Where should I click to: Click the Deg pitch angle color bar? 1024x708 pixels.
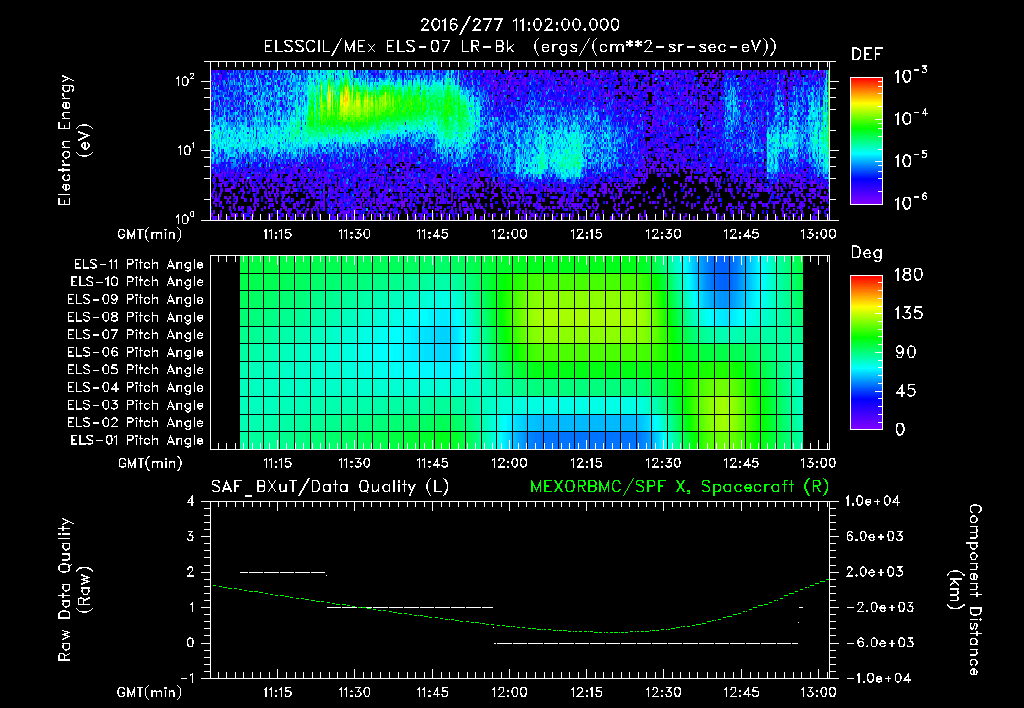pyautogui.click(x=866, y=353)
